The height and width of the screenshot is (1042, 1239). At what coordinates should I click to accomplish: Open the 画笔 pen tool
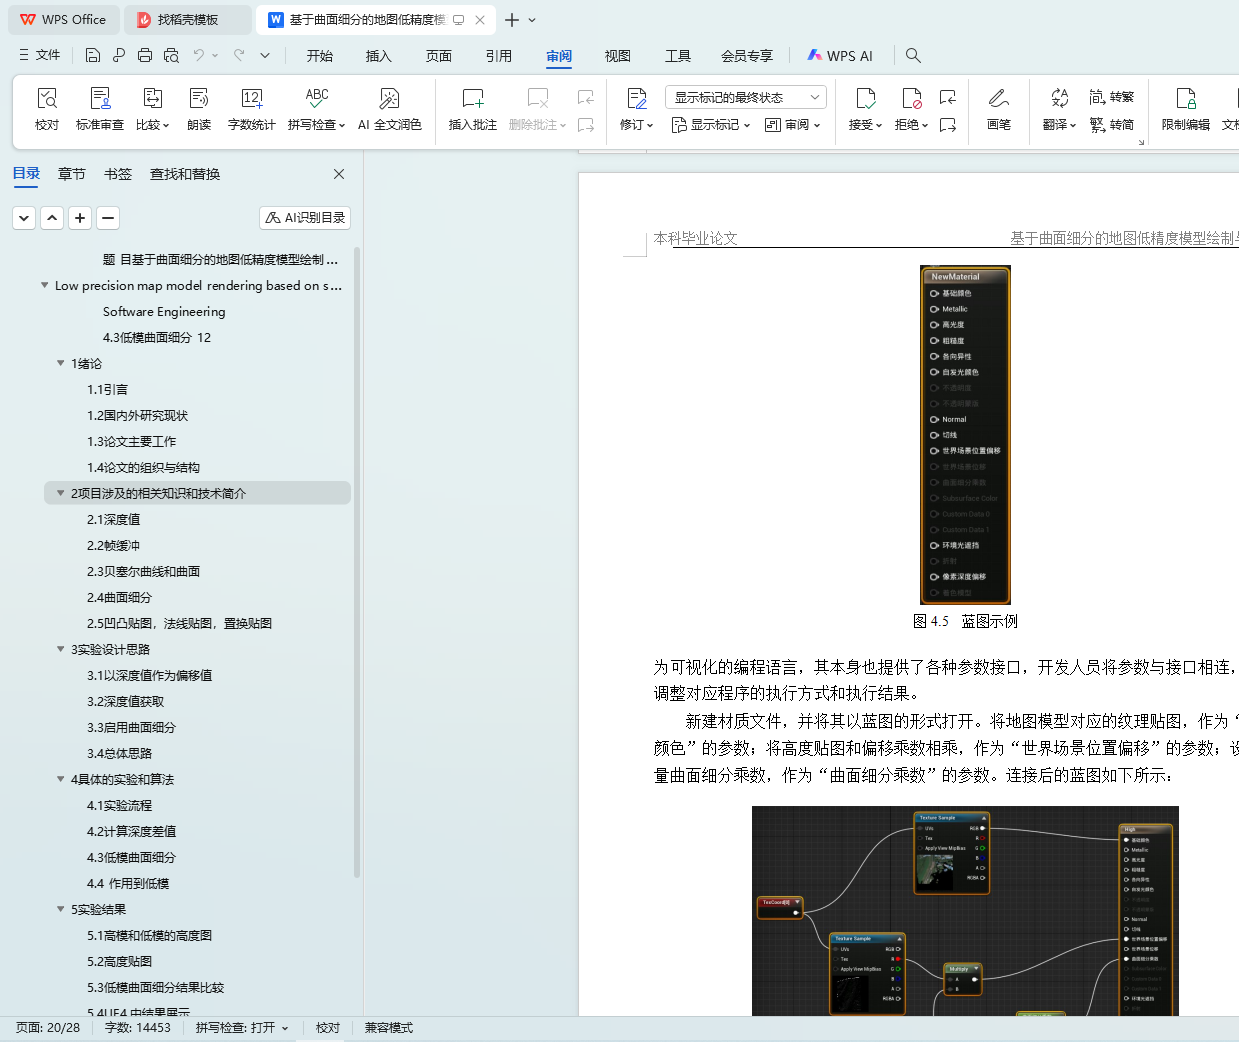coord(999,108)
